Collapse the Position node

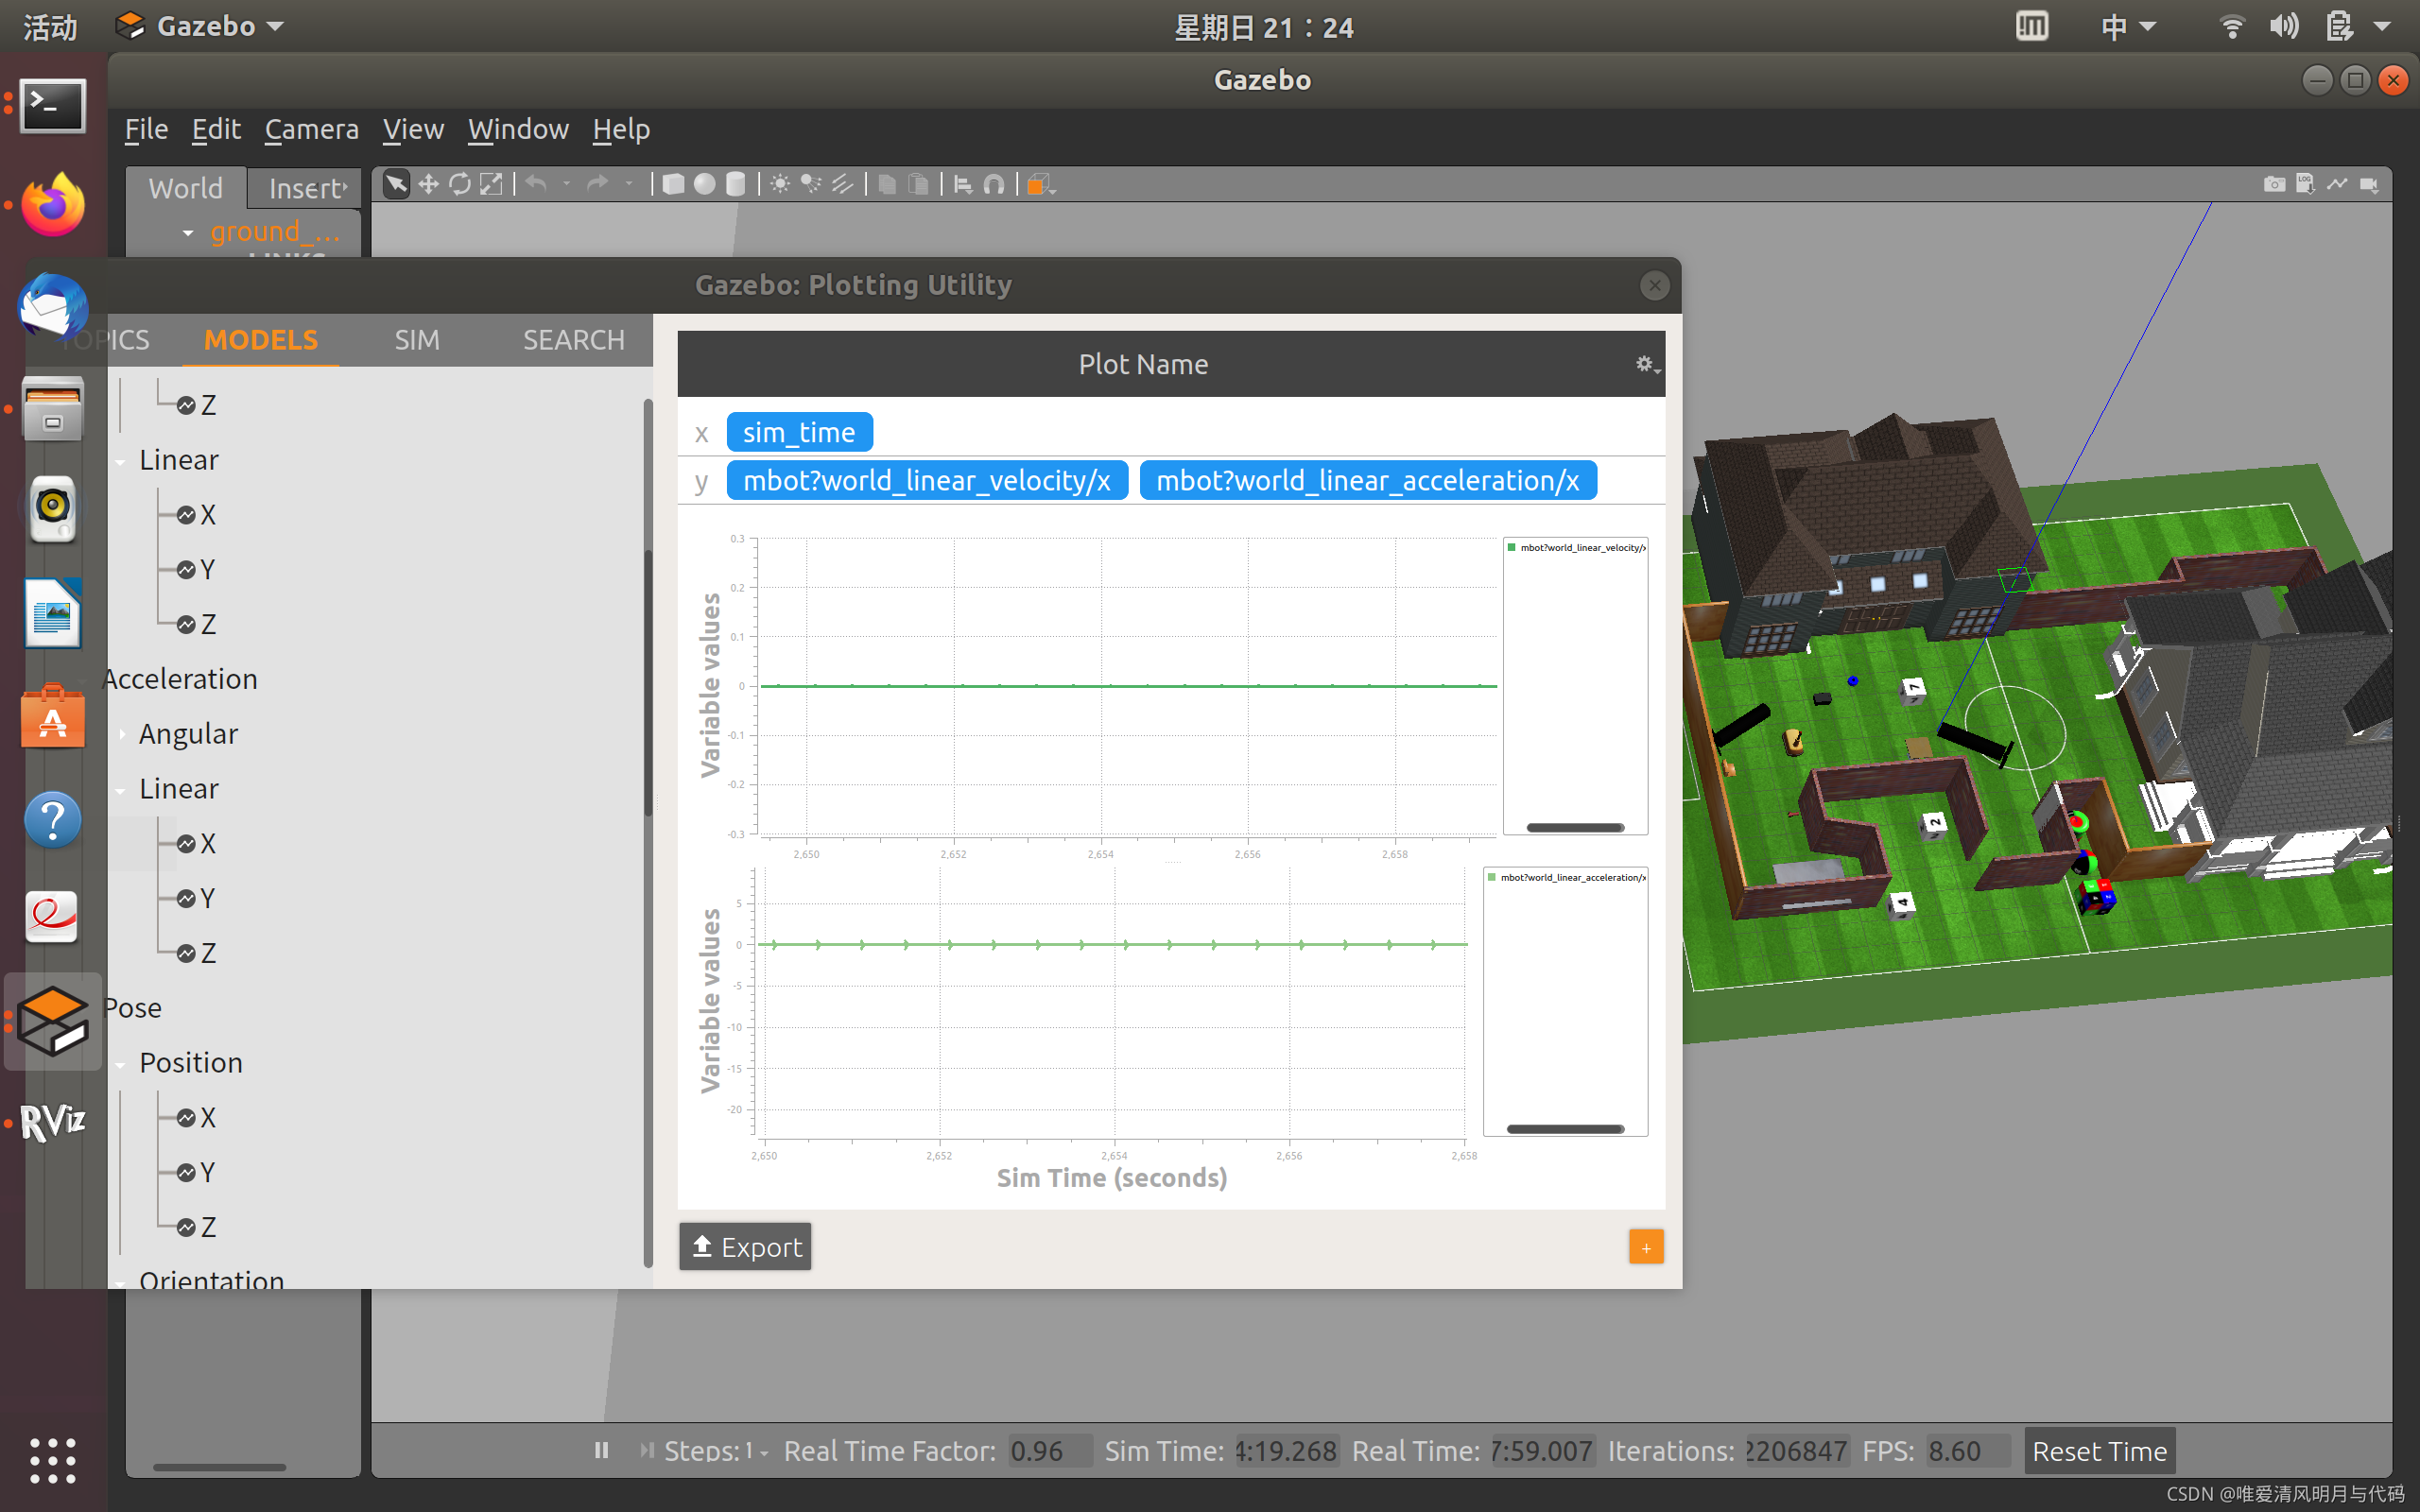(121, 1064)
